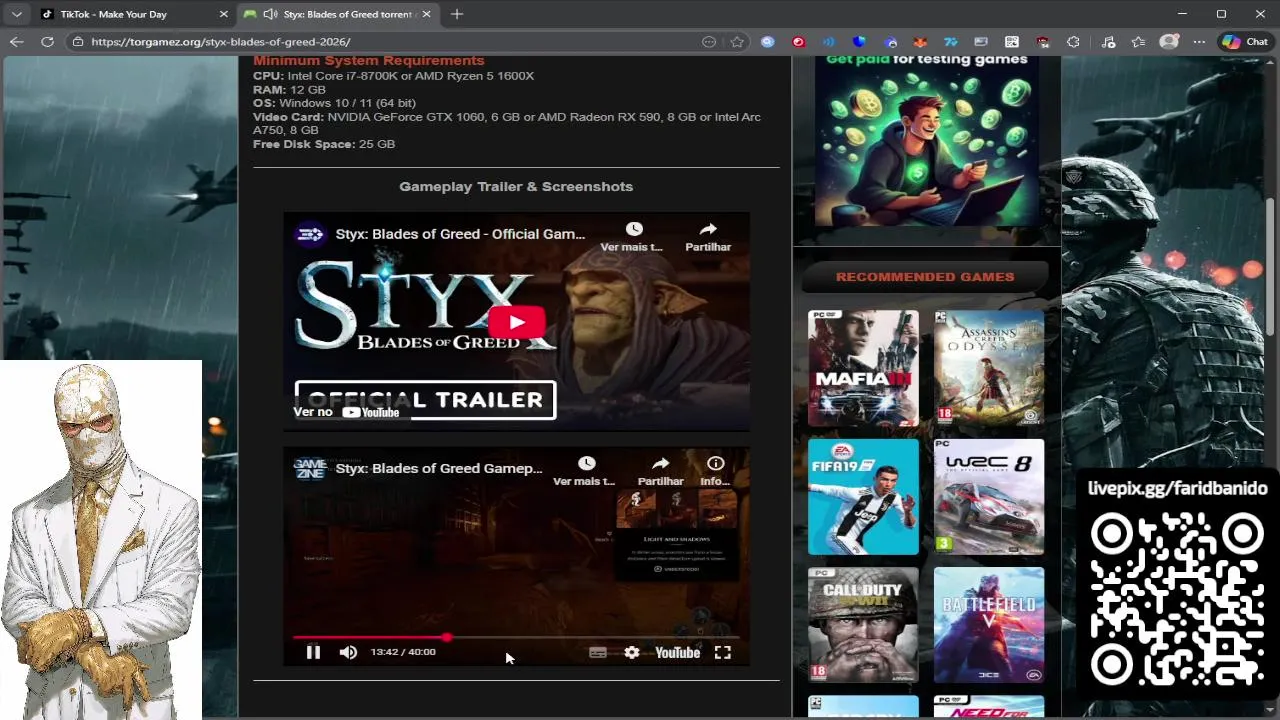Open the QR code extension icon in toolbar
The image size is (1280, 720).
pyautogui.click(x=1012, y=42)
